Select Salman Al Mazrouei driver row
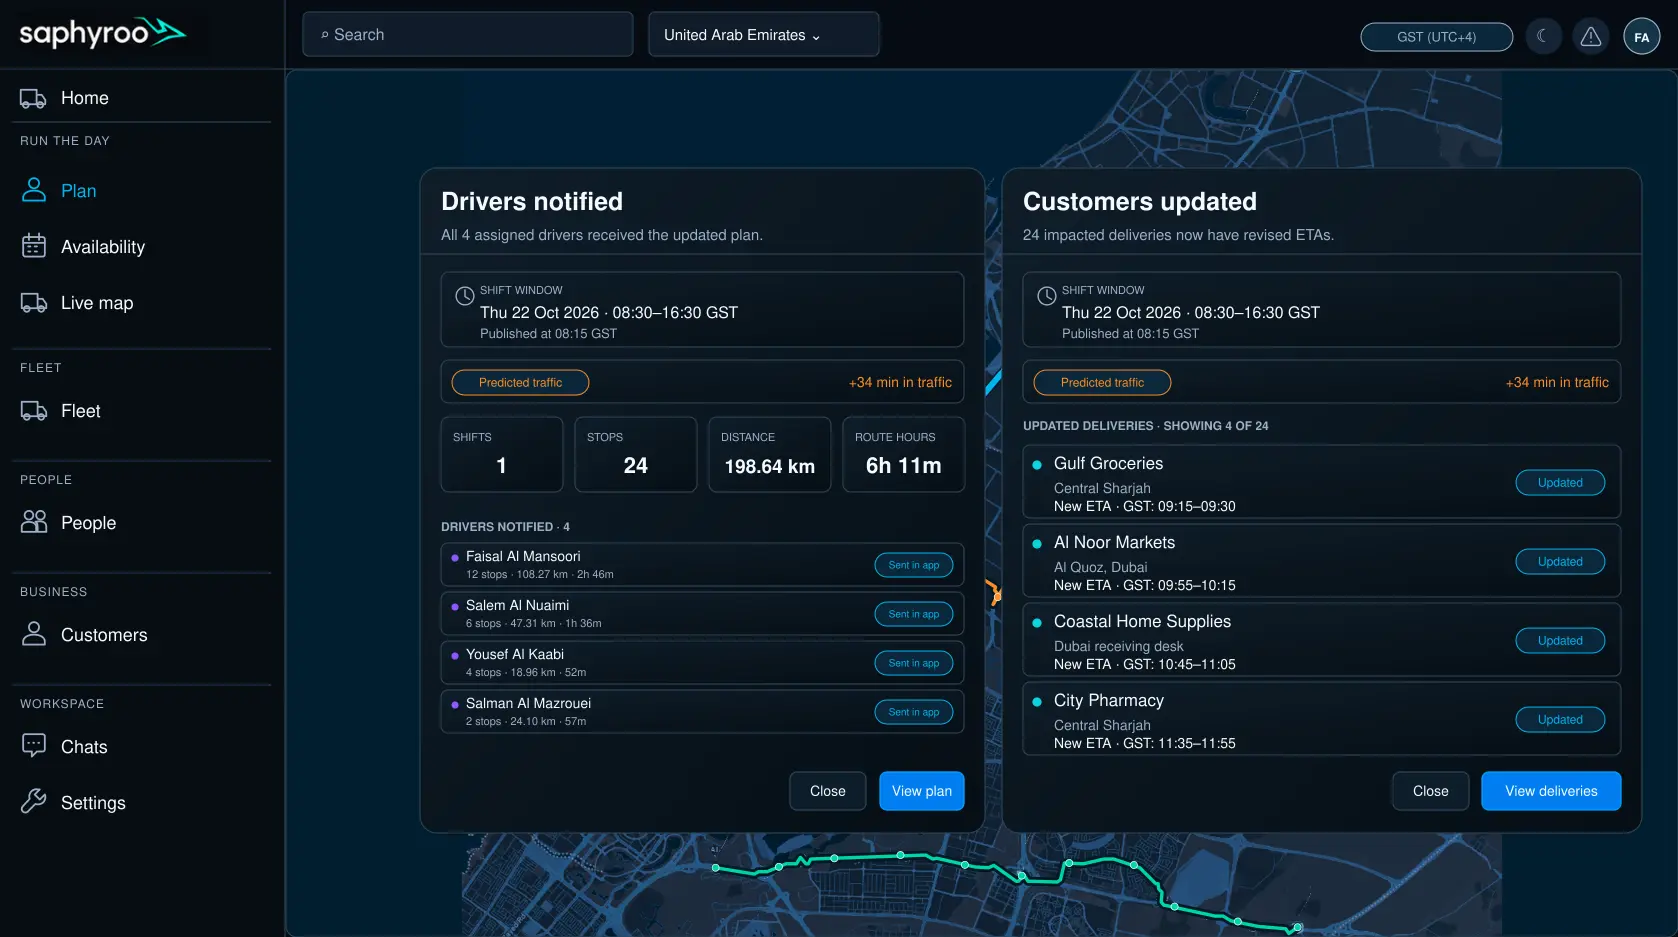 (x=702, y=712)
